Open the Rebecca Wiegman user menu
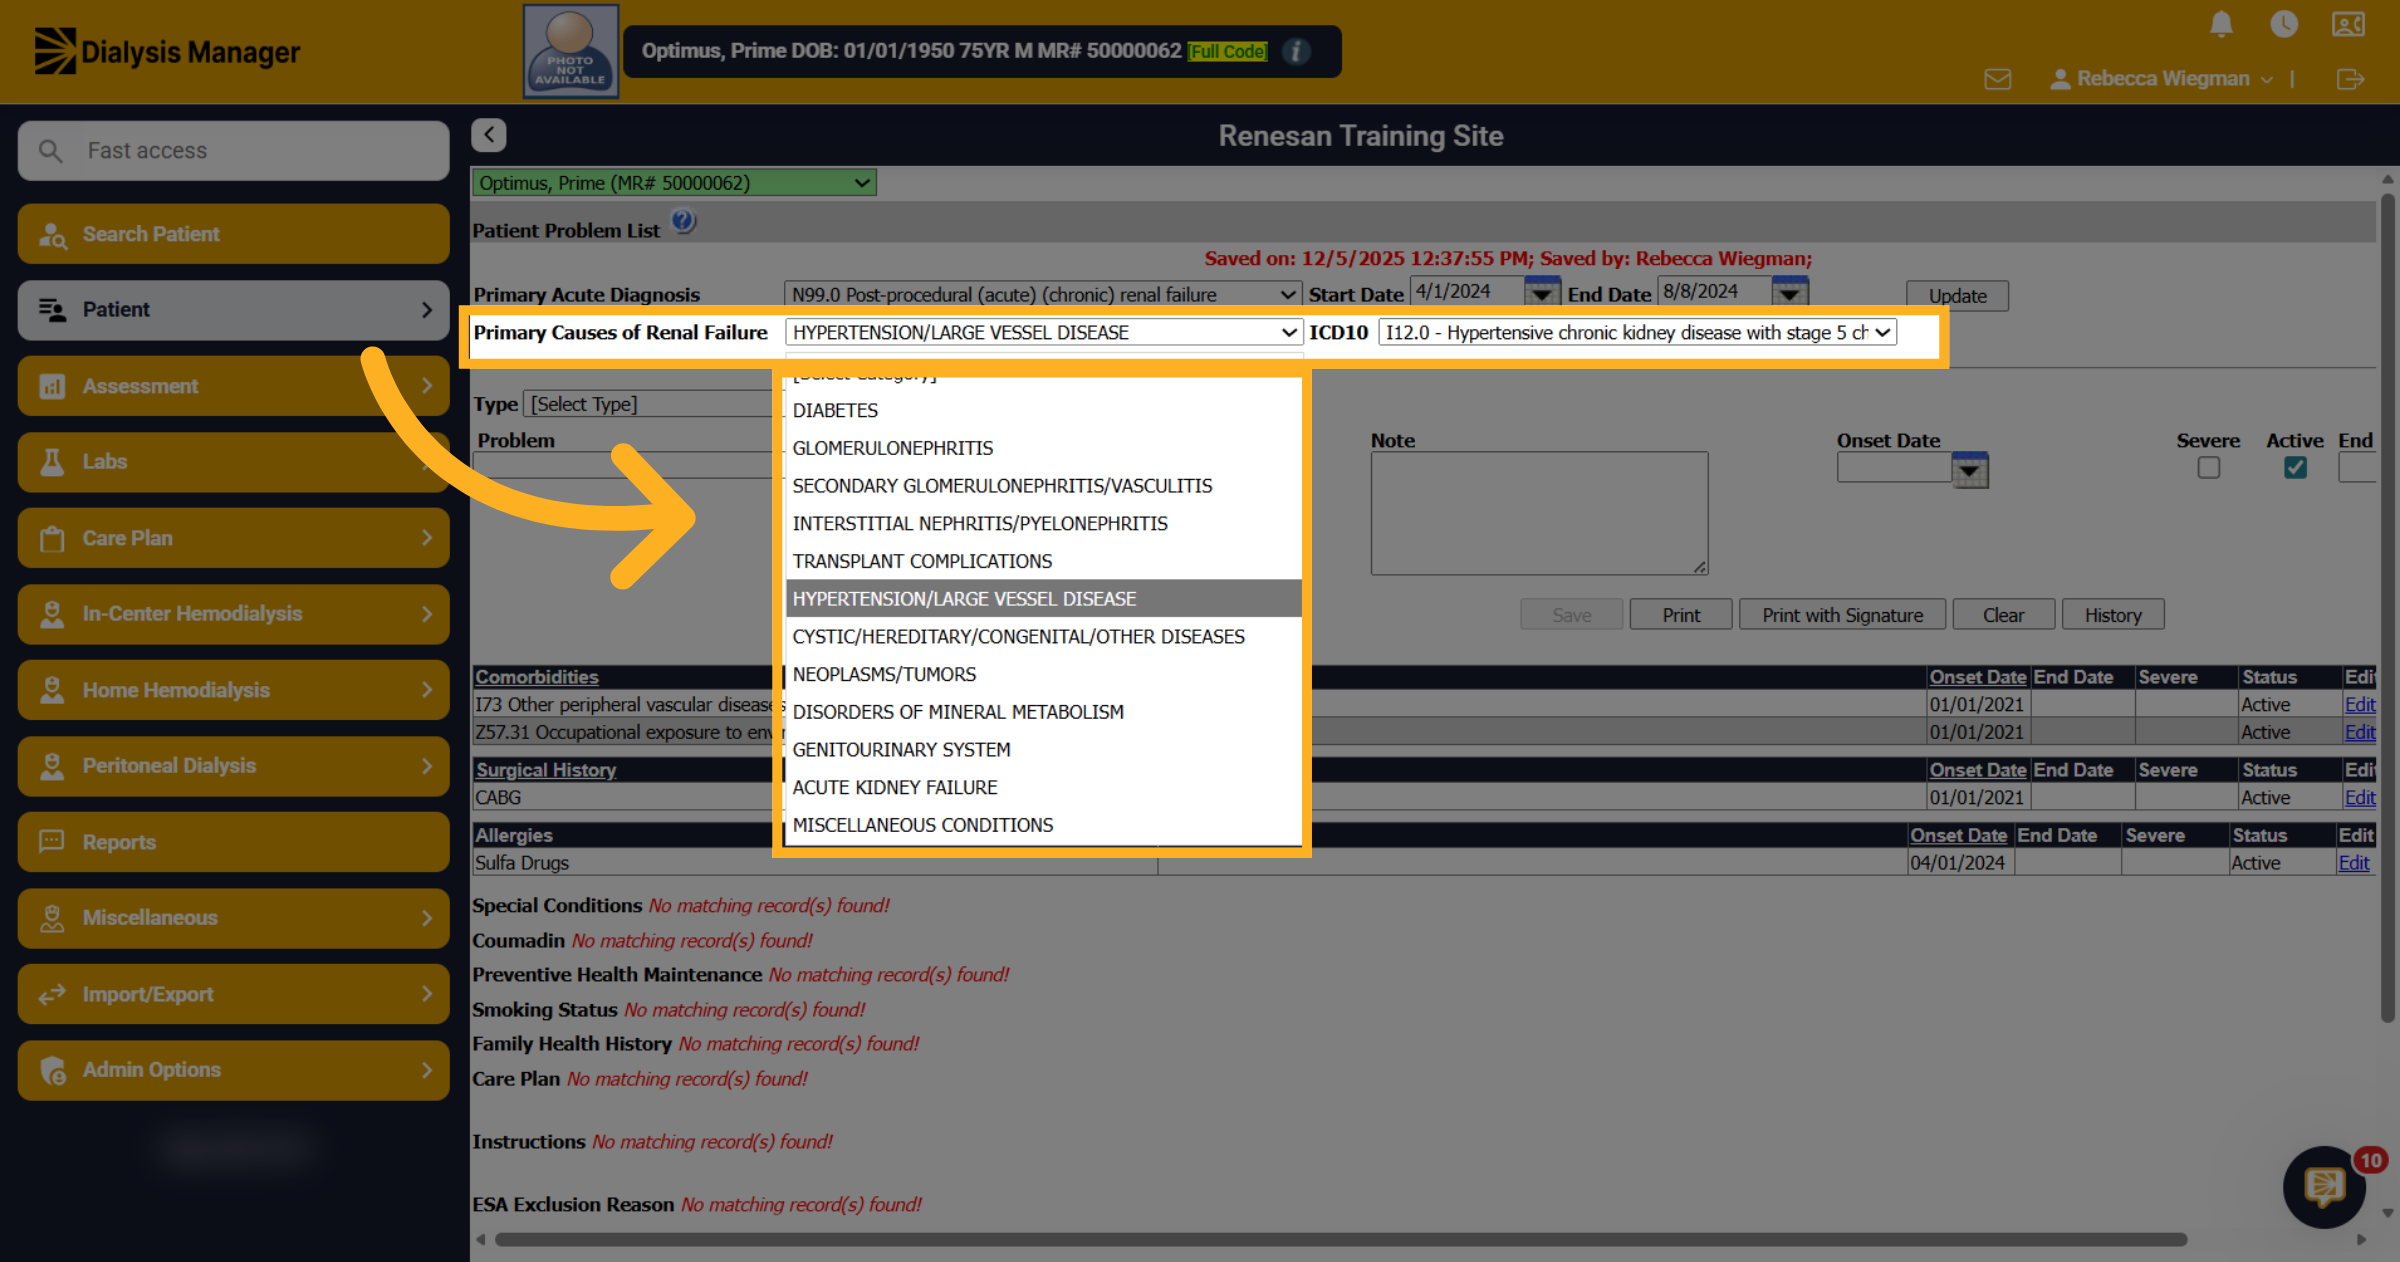Viewport: 2400px width, 1262px height. point(2162,79)
